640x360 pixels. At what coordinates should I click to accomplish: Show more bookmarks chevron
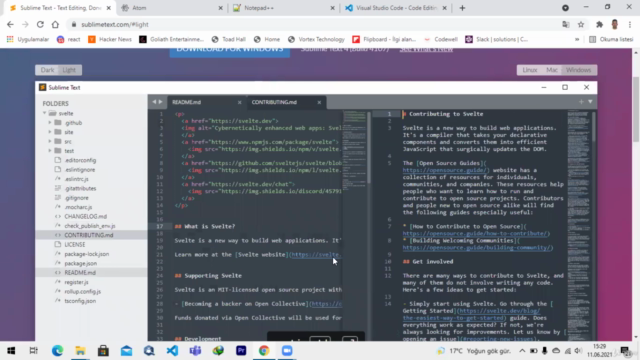[x=577, y=39]
